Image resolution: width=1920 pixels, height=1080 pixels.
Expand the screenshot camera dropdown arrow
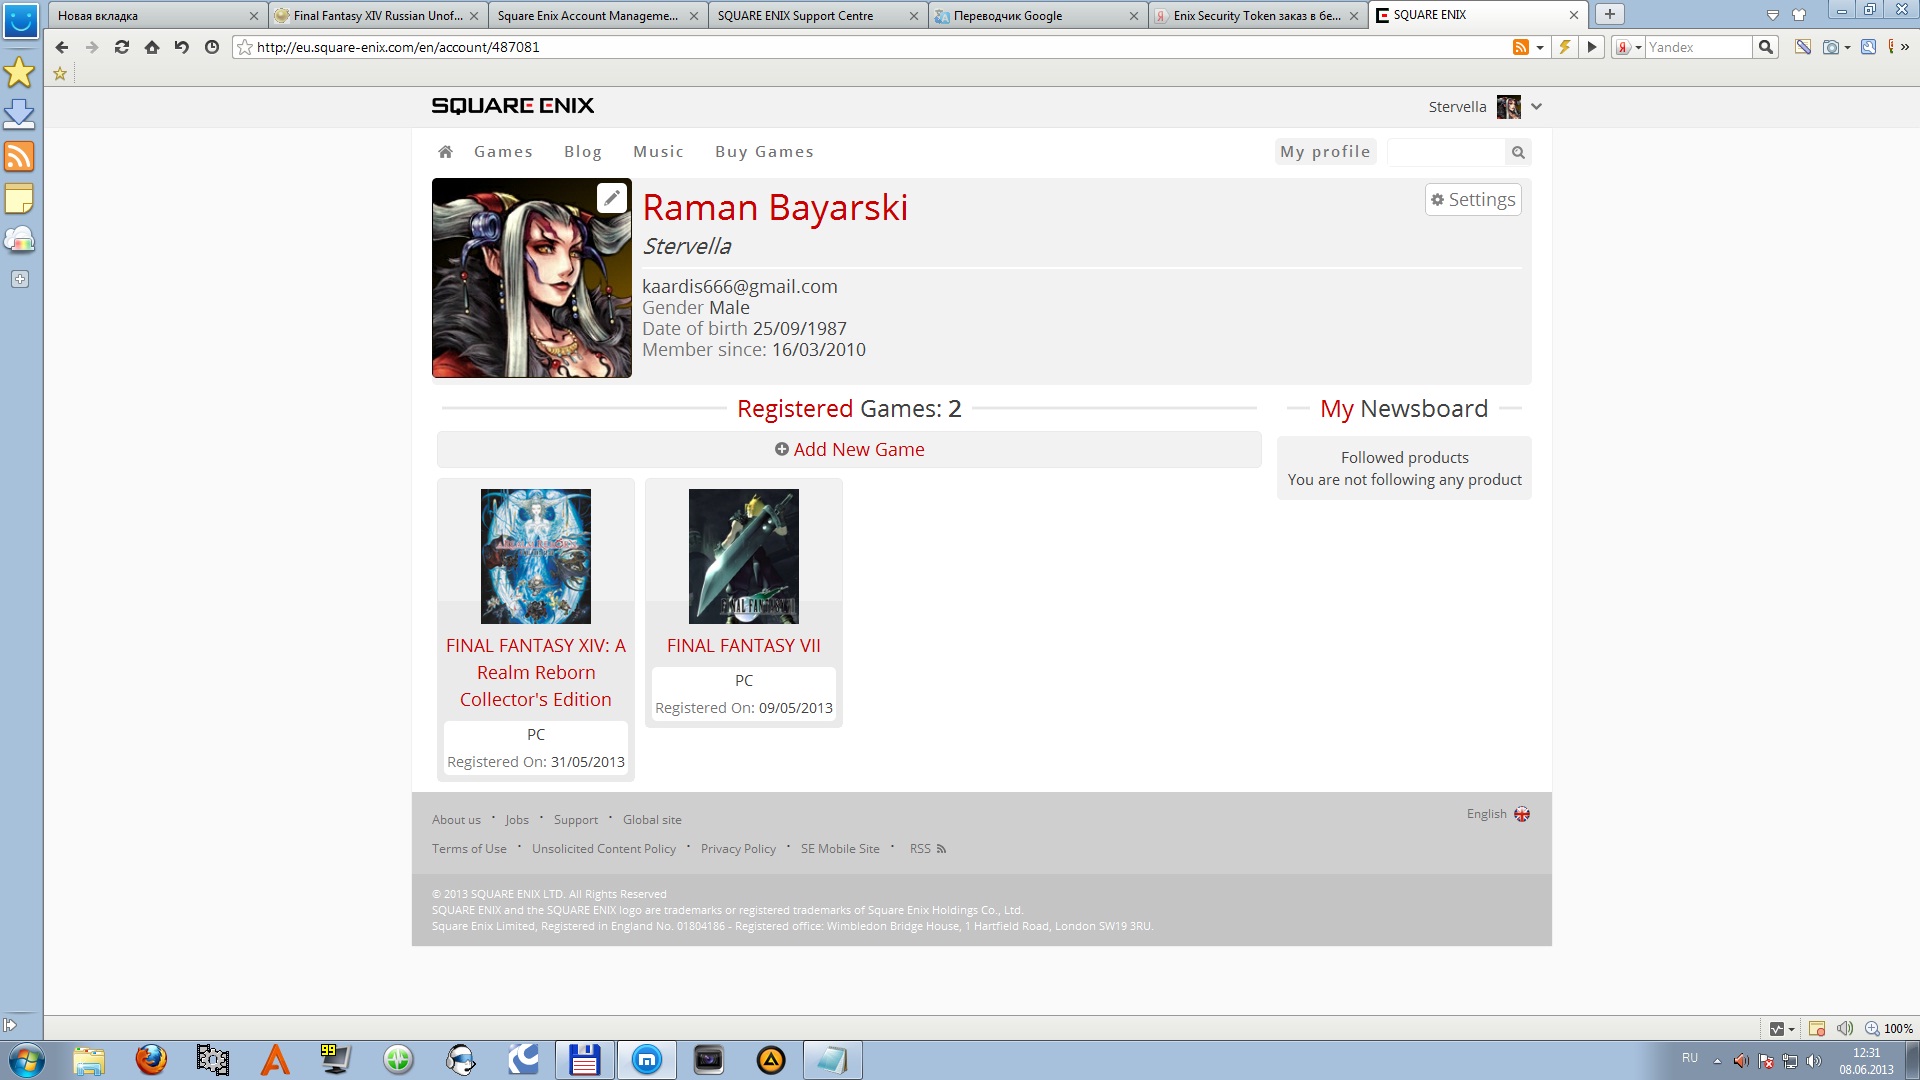1847,47
